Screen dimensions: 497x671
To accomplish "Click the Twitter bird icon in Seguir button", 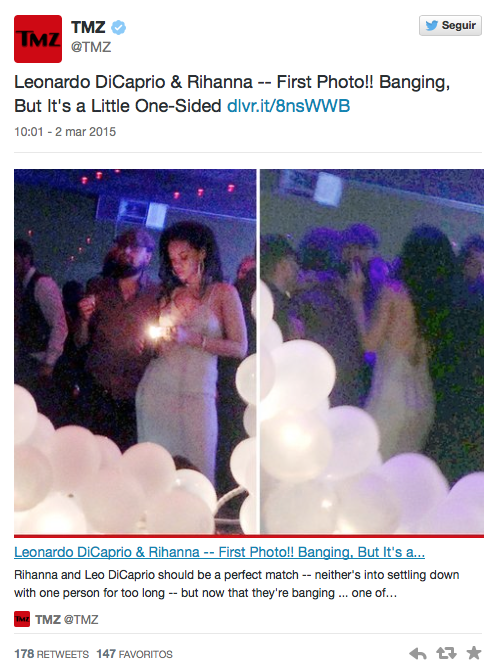I will 432,26.
